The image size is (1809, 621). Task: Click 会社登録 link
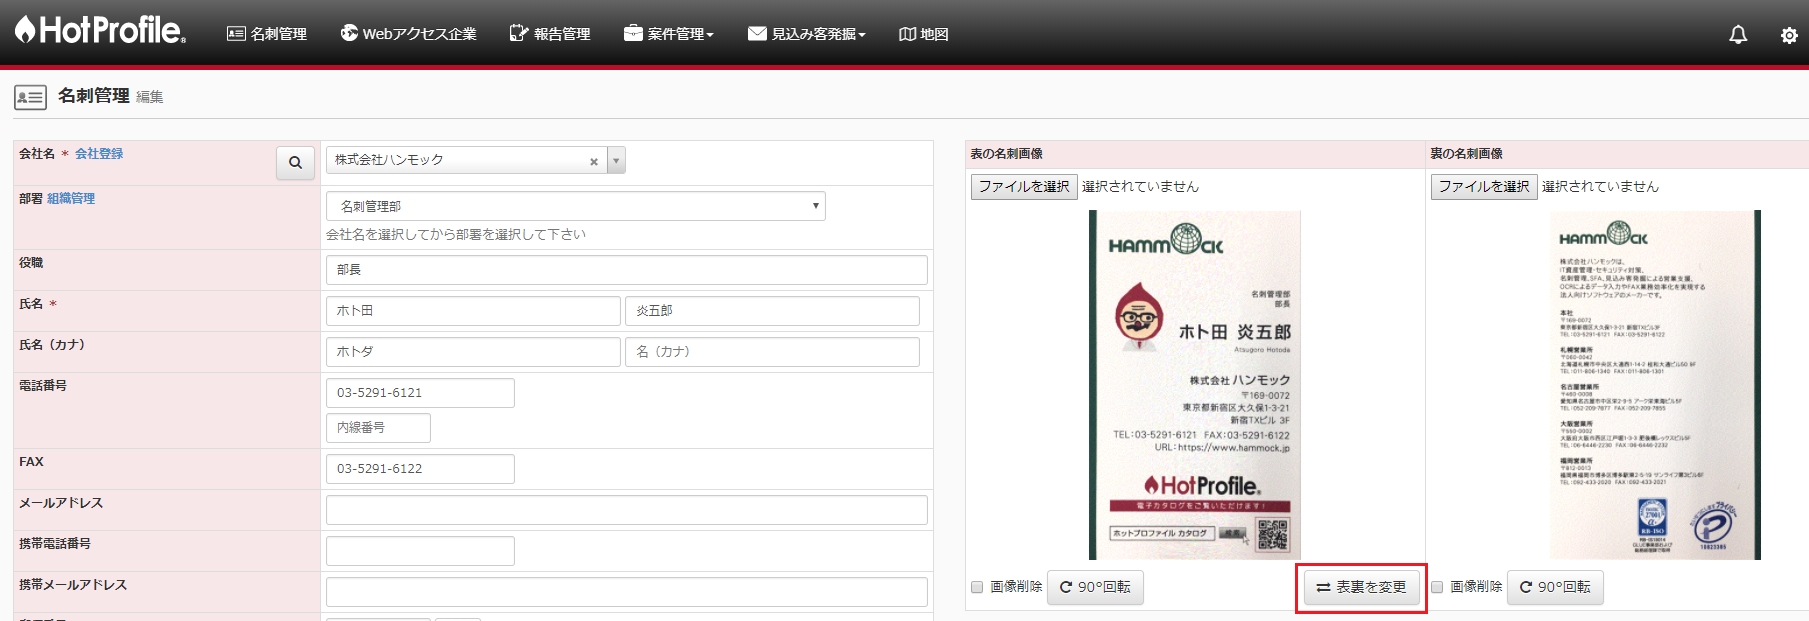pos(99,153)
